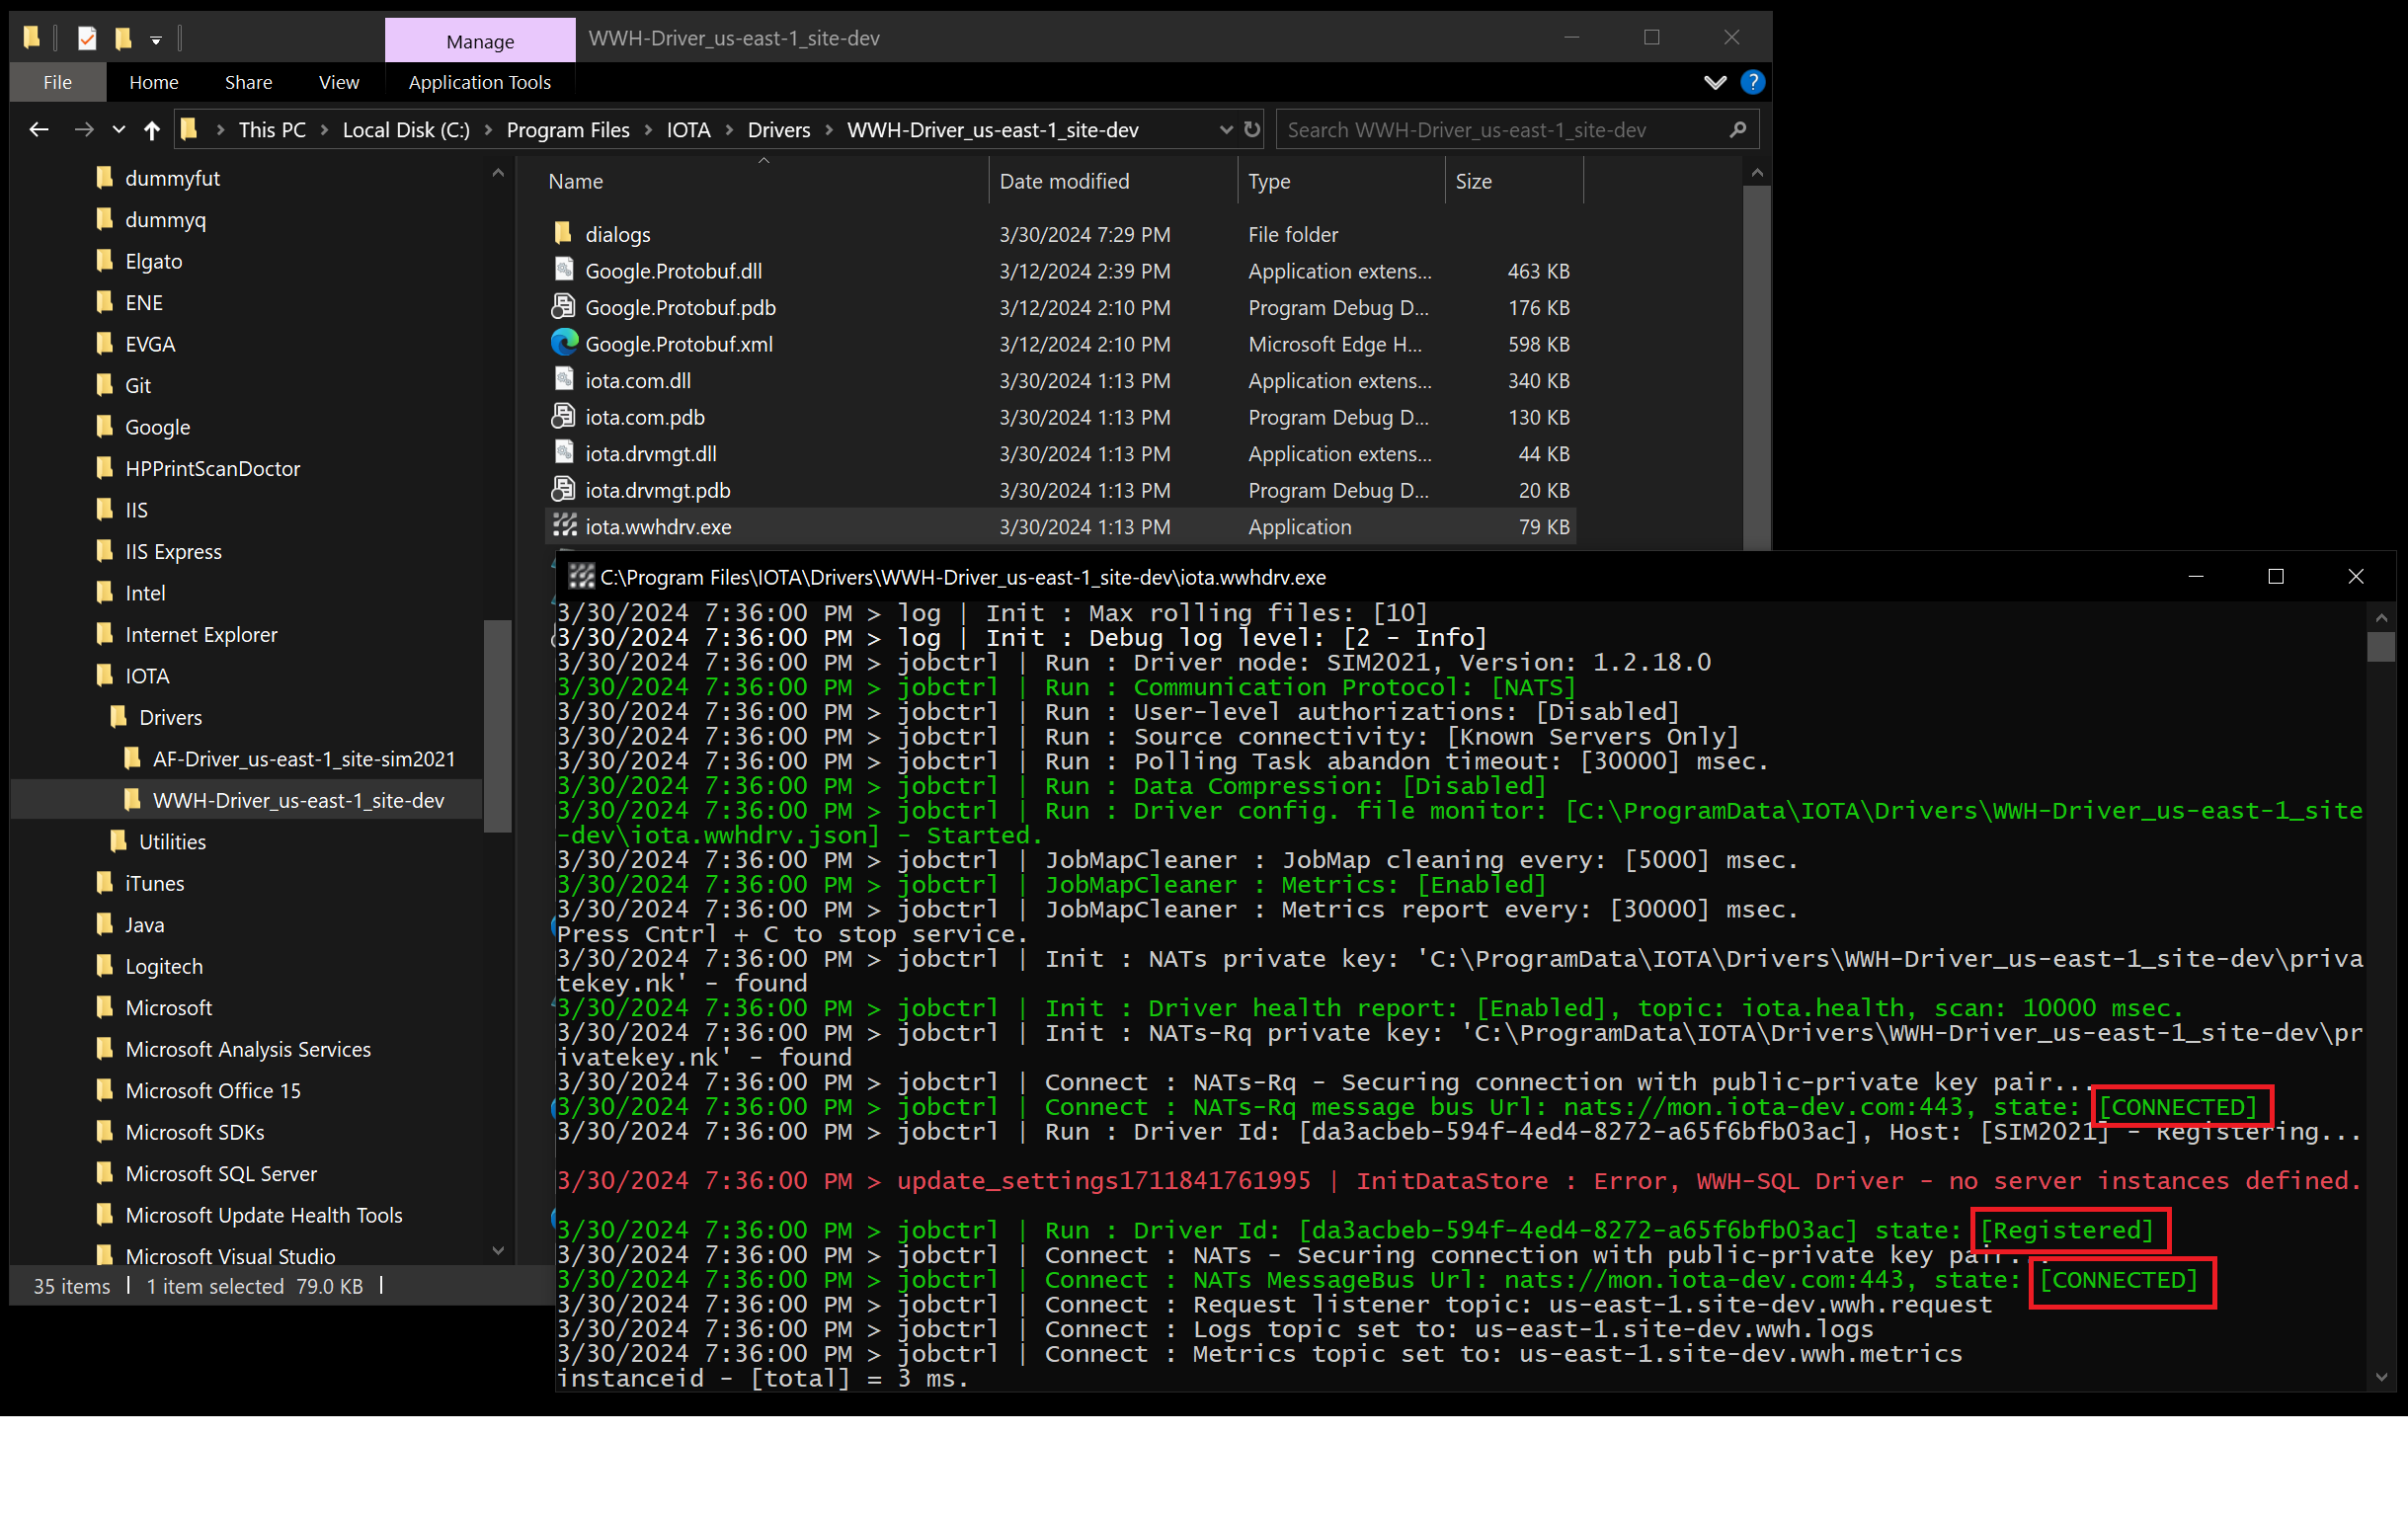2408x1513 pixels.
Task: Select iota.drvmgt.pdb file icon
Action: click(x=564, y=489)
